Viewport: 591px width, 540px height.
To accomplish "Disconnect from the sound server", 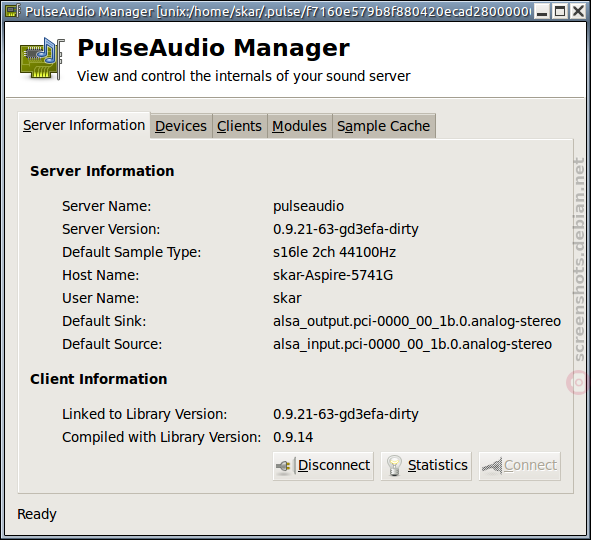I will (323, 466).
